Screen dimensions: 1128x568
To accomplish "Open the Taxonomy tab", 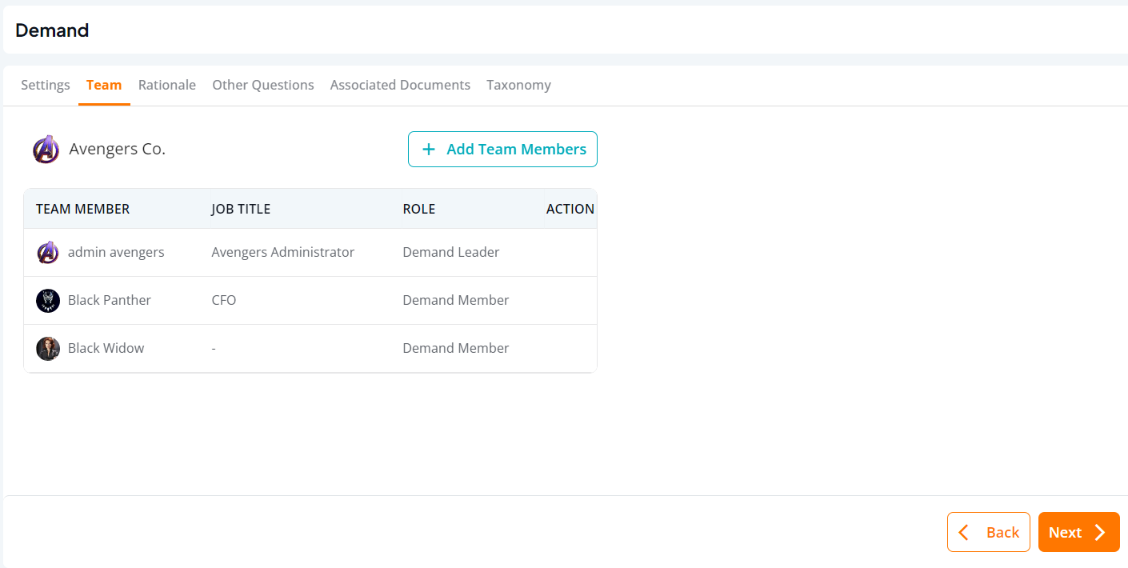I will click(x=519, y=85).
